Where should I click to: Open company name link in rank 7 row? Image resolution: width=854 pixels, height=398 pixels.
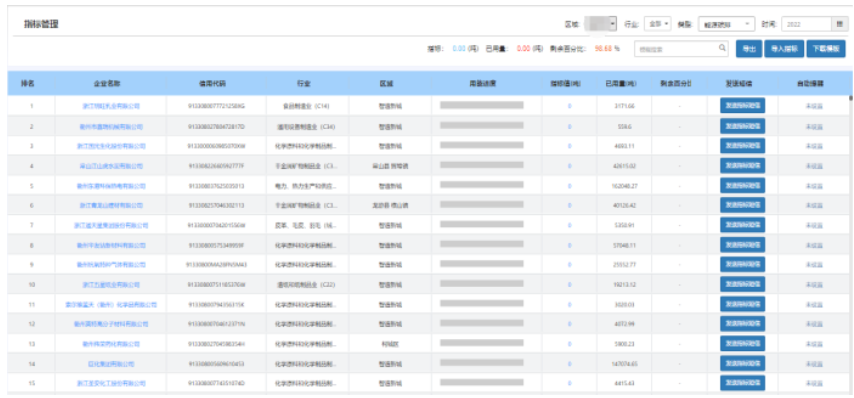coord(111,225)
